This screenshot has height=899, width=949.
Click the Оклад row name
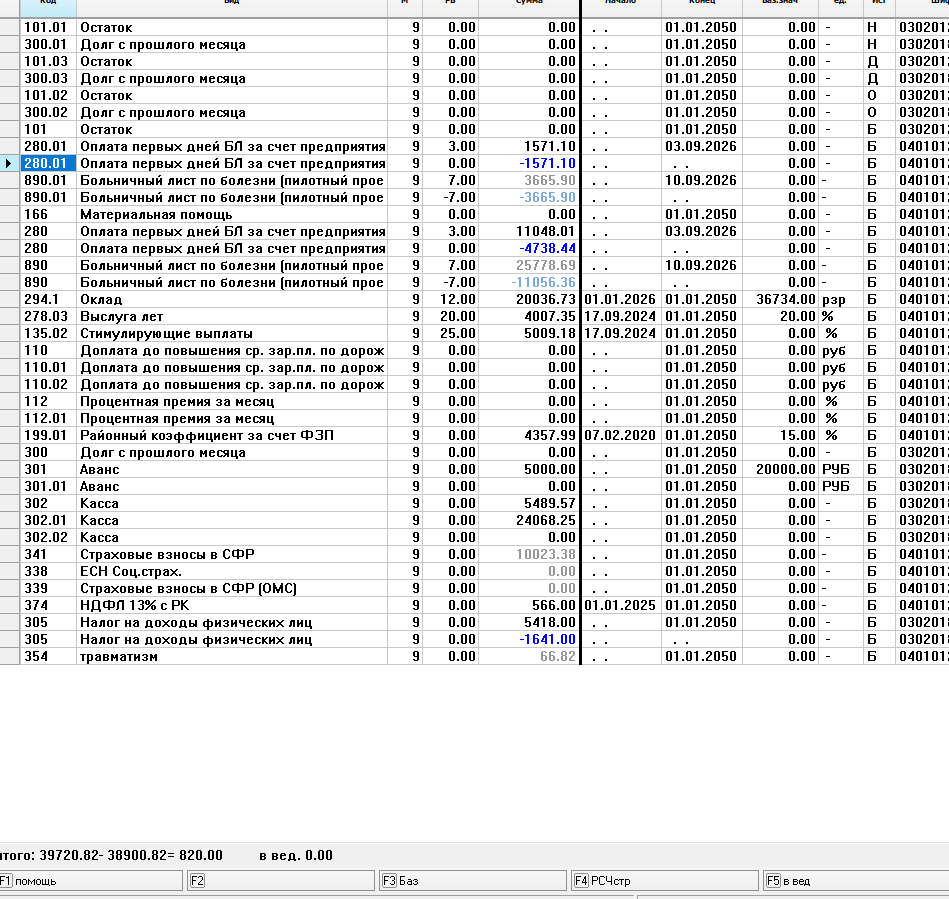pyautogui.click(x=101, y=299)
